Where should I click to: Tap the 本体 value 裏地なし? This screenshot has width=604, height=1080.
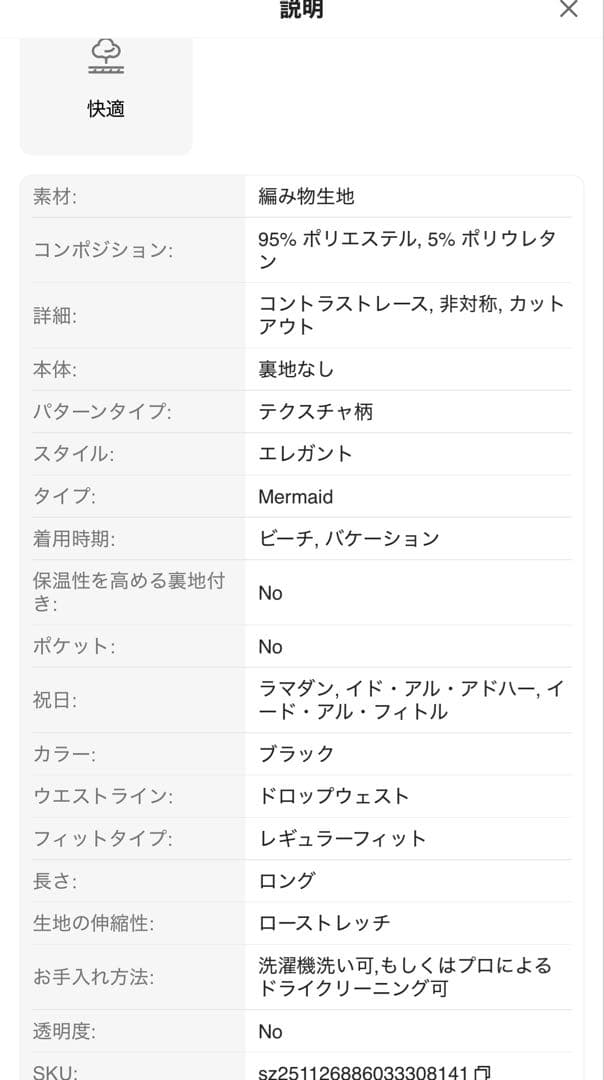tap(296, 369)
